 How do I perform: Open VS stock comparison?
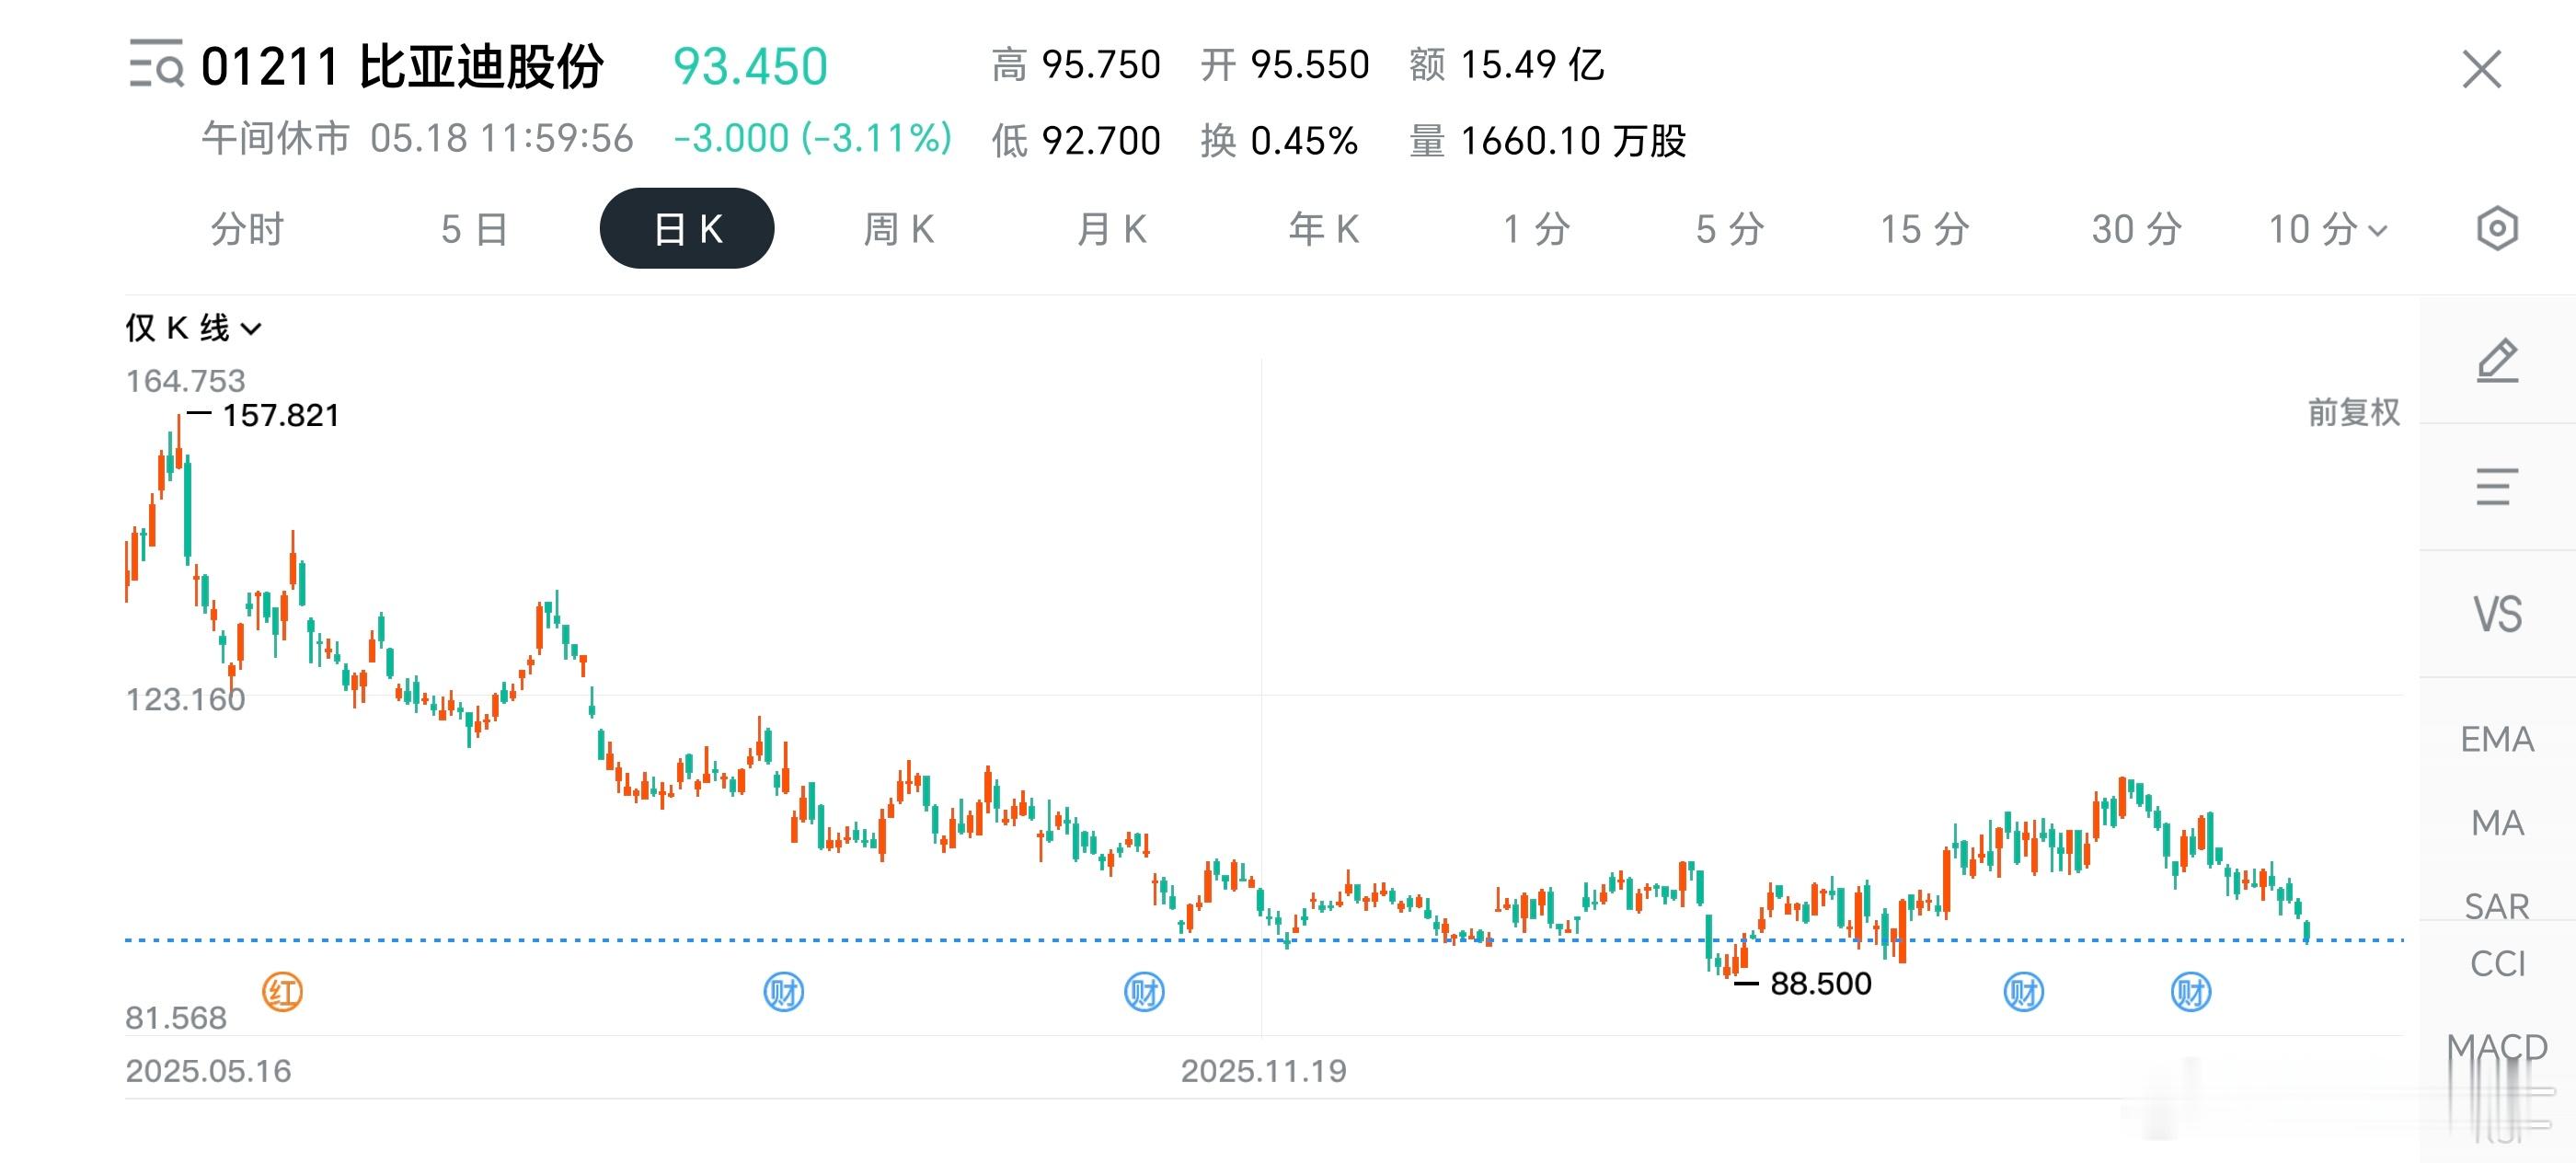tap(2497, 614)
